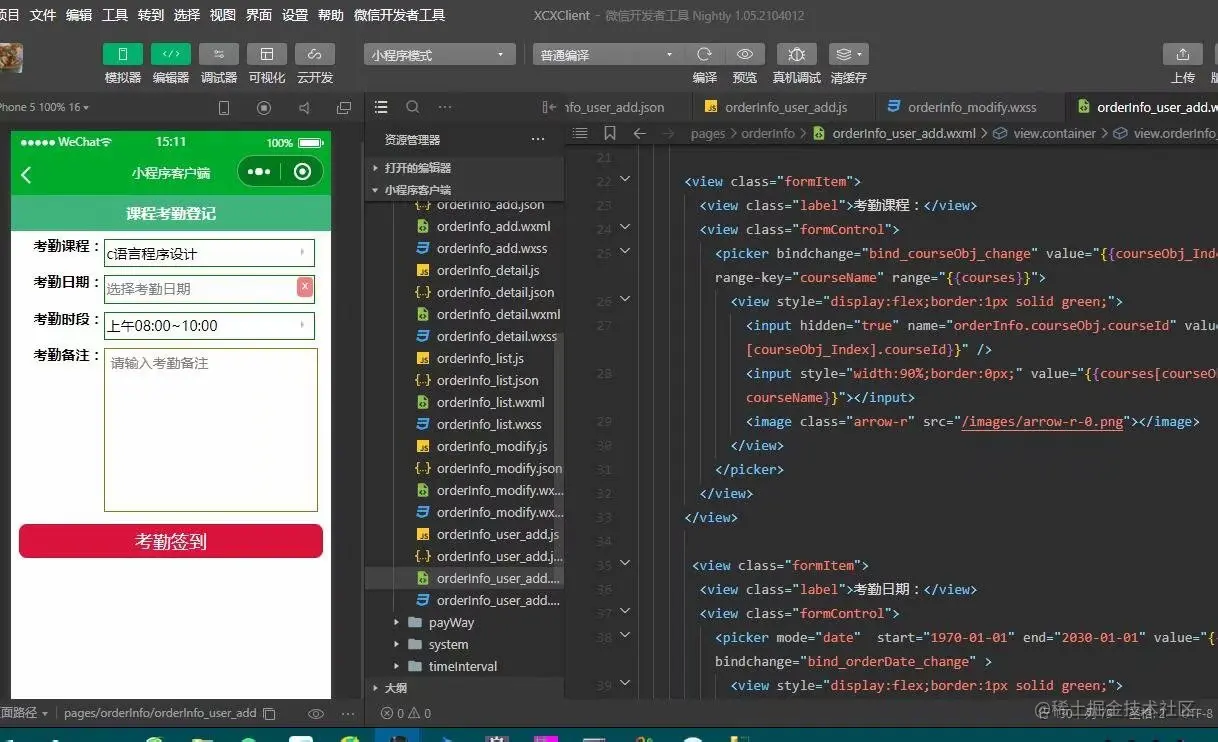Toggle the 可视化 visual panel button
The width and height of the screenshot is (1218, 742).
[267, 54]
